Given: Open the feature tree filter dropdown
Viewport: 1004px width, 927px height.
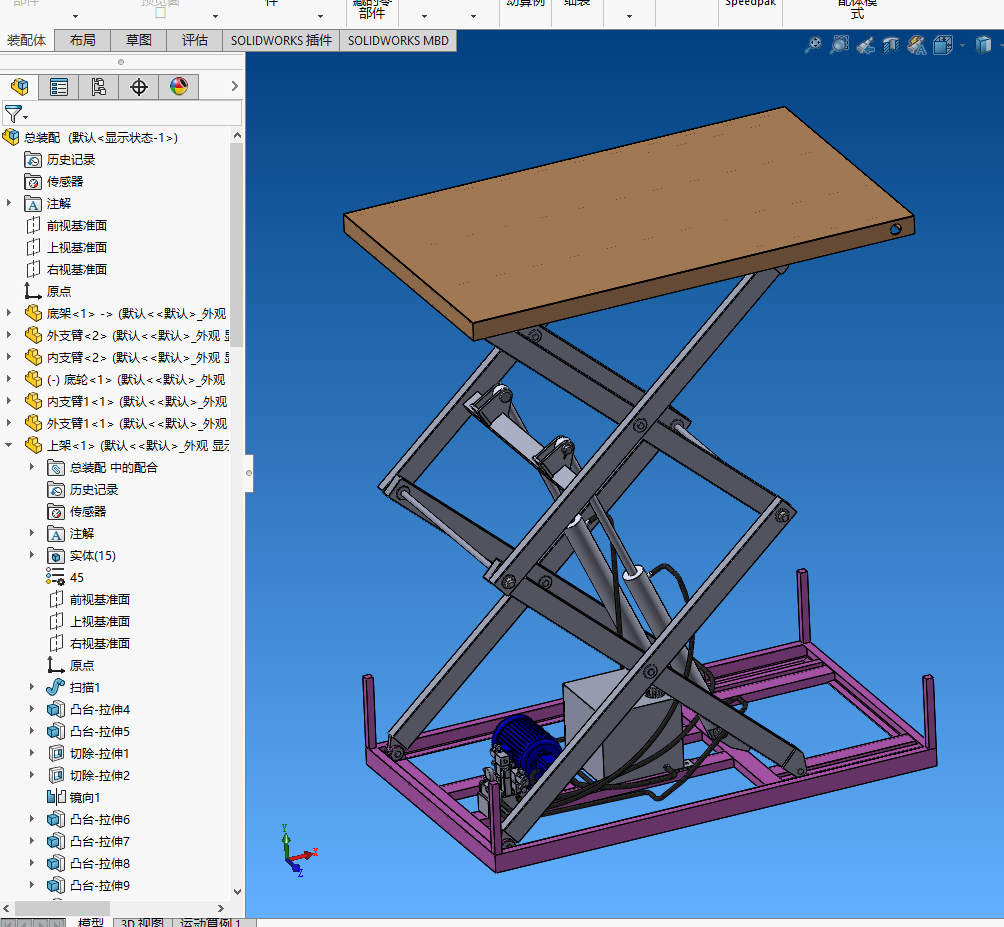Looking at the screenshot, I should (26, 117).
